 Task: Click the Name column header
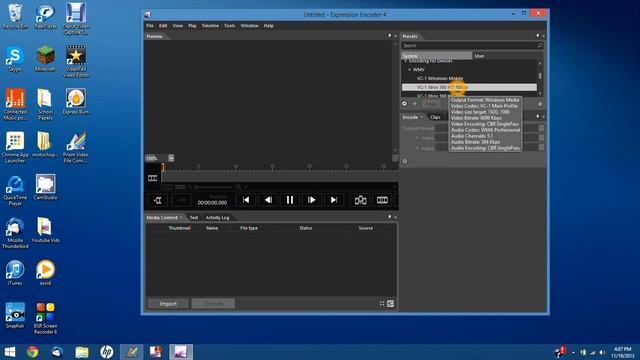pyautogui.click(x=212, y=228)
